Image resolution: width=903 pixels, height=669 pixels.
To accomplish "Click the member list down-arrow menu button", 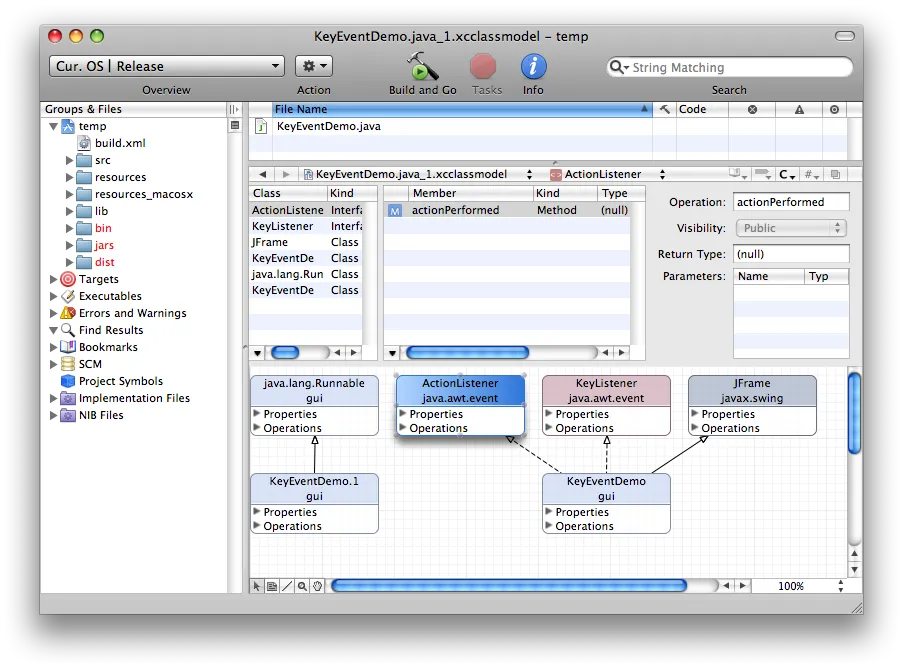I will point(392,352).
